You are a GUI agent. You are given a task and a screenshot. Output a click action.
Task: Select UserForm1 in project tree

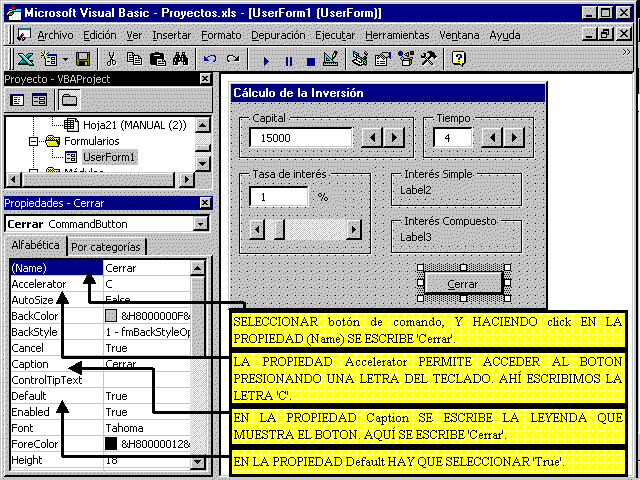pyautogui.click(x=109, y=157)
